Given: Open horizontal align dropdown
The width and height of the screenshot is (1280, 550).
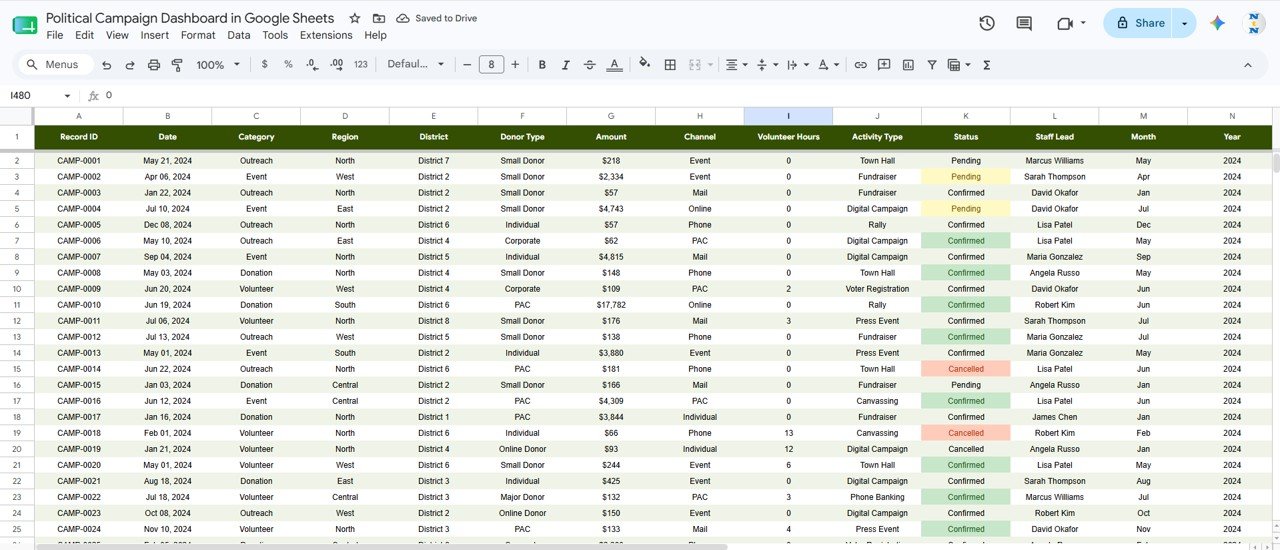Looking at the screenshot, I should (737, 65).
